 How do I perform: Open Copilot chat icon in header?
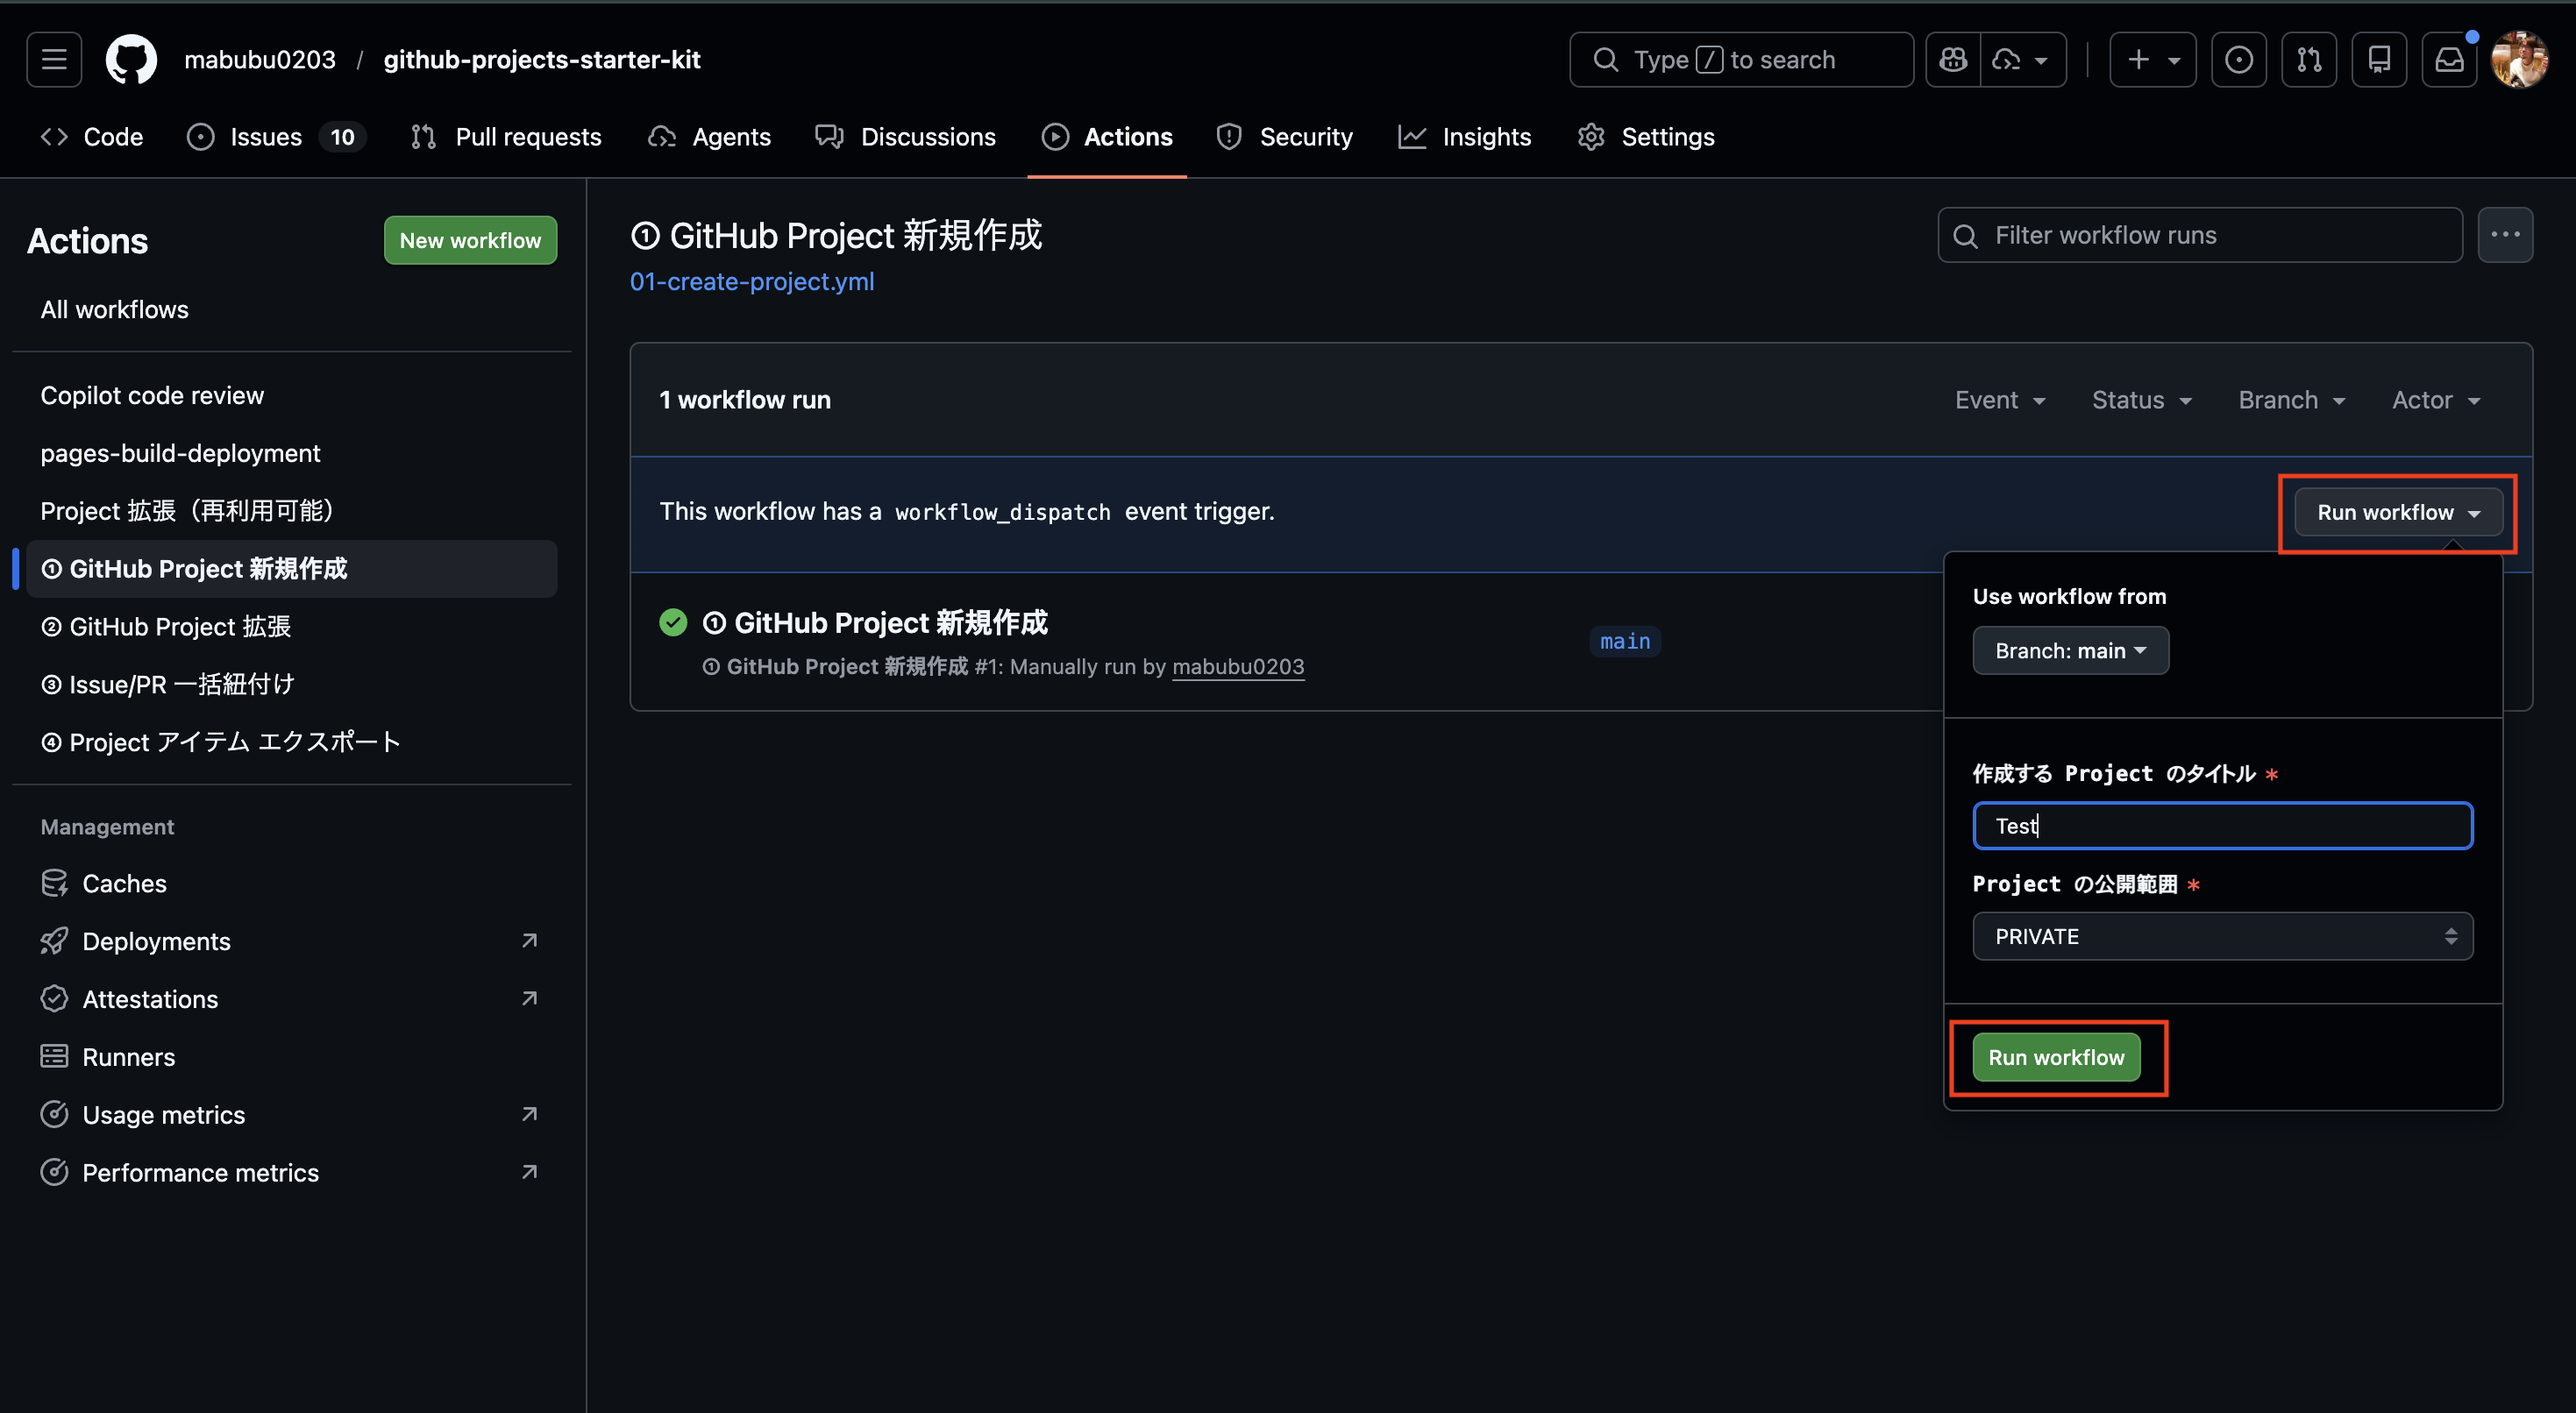click(x=1953, y=60)
